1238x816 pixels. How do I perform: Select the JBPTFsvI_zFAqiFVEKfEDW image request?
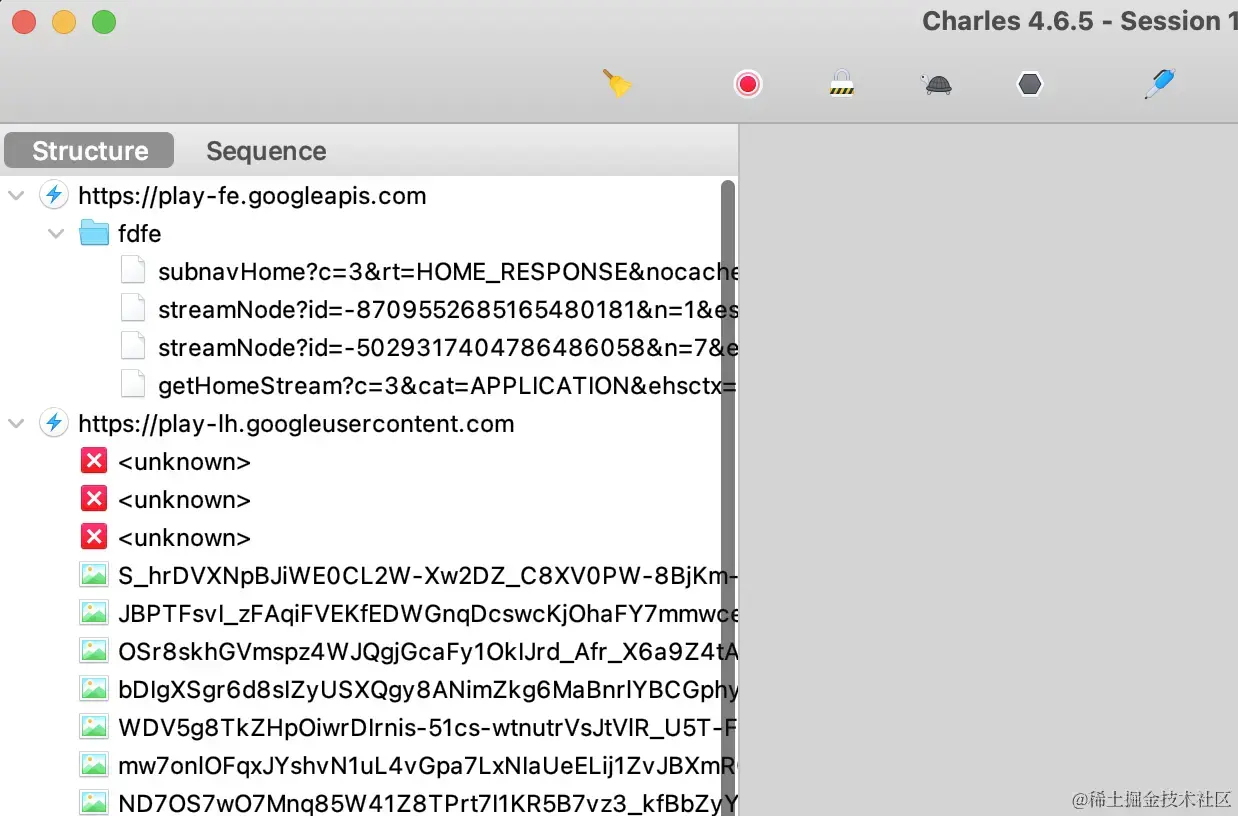click(x=428, y=614)
